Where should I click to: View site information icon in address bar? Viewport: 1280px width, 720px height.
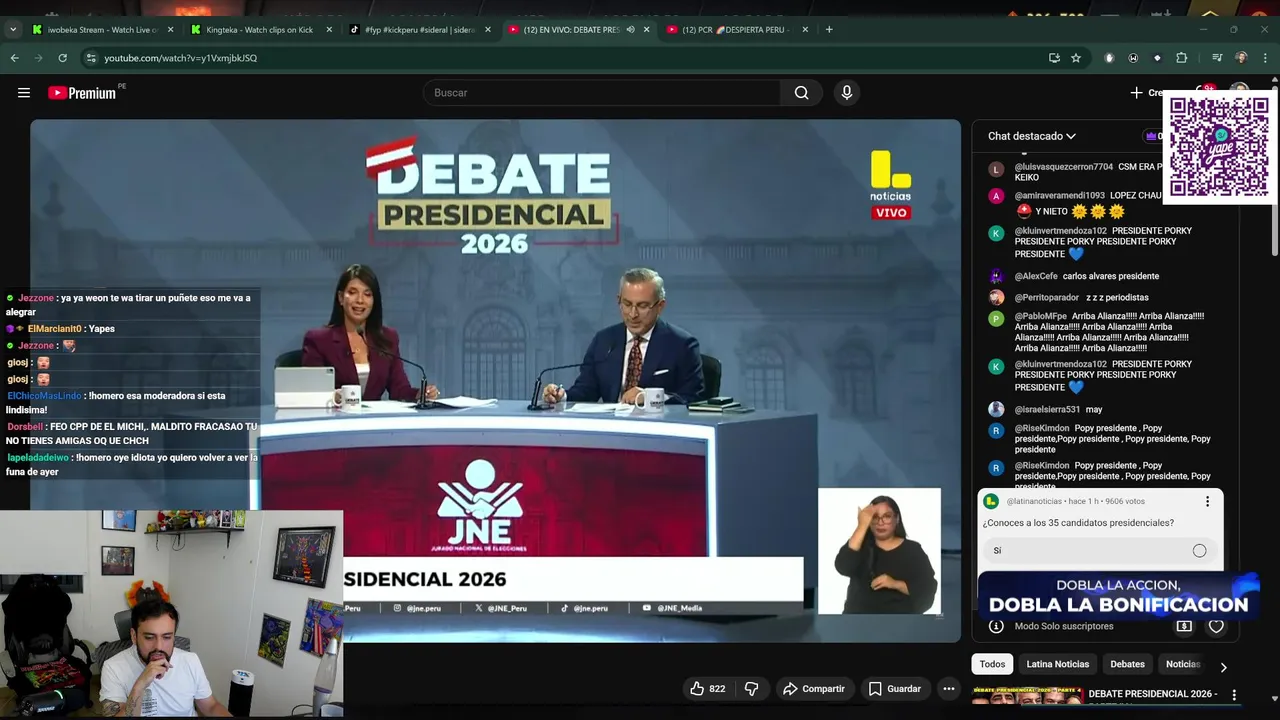(92, 58)
